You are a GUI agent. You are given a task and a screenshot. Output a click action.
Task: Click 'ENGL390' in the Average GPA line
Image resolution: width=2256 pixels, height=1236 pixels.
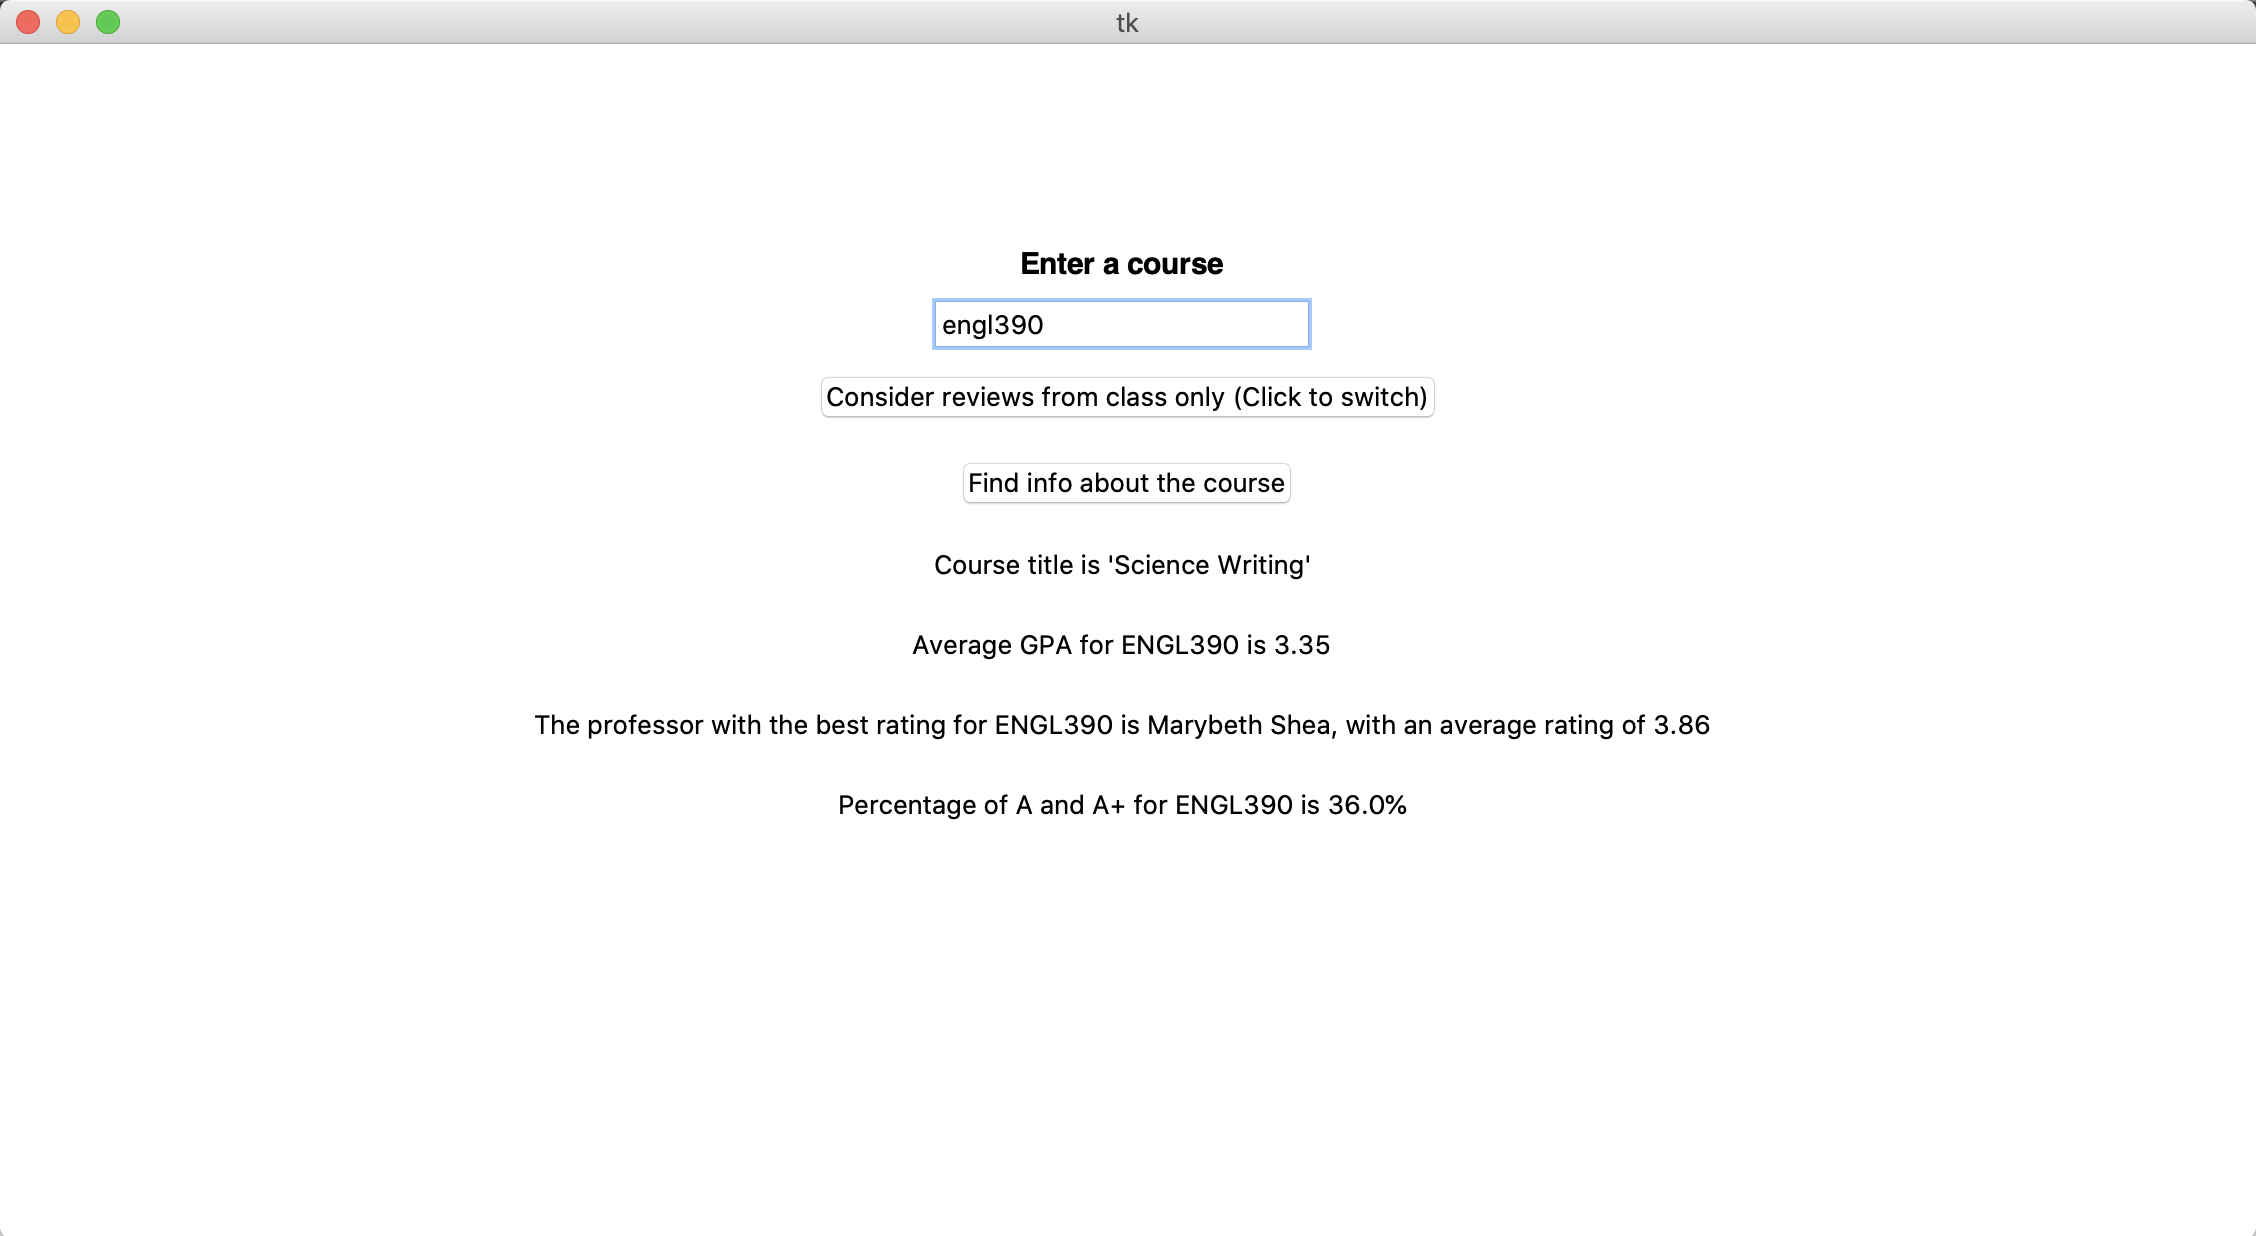click(1180, 645)
